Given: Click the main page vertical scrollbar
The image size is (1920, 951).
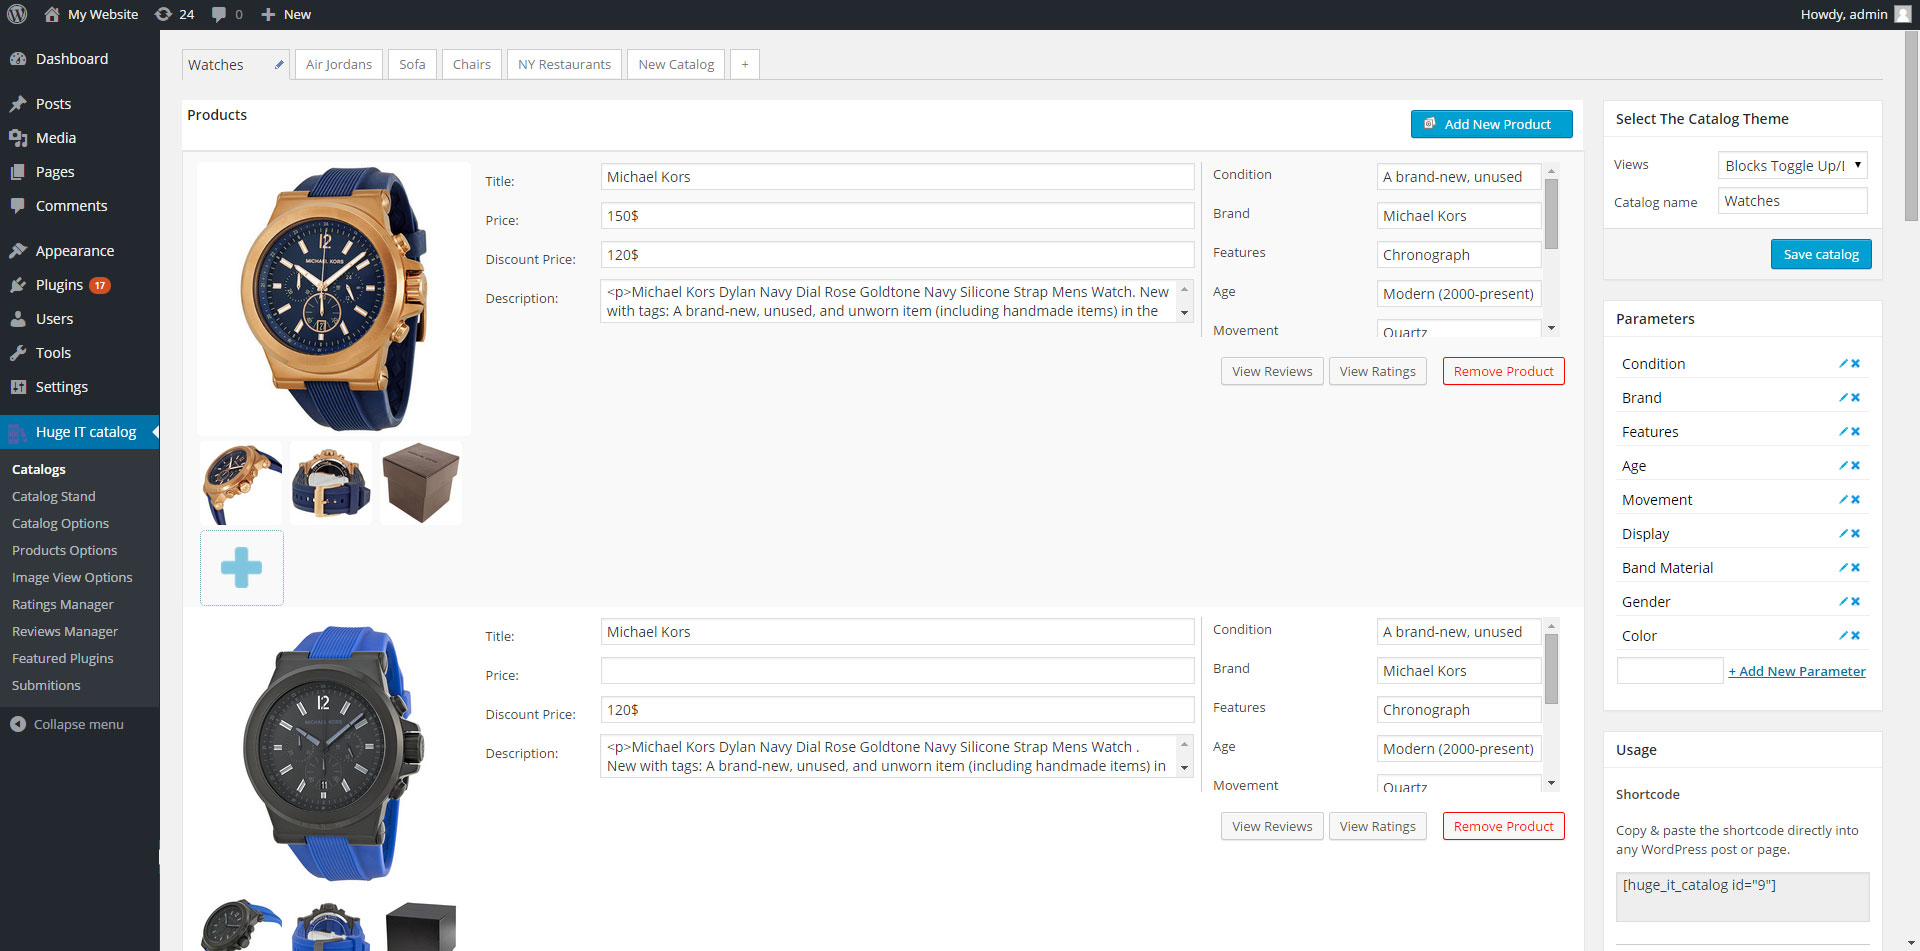Looking at the screenshot, I should click(1911, 128).
